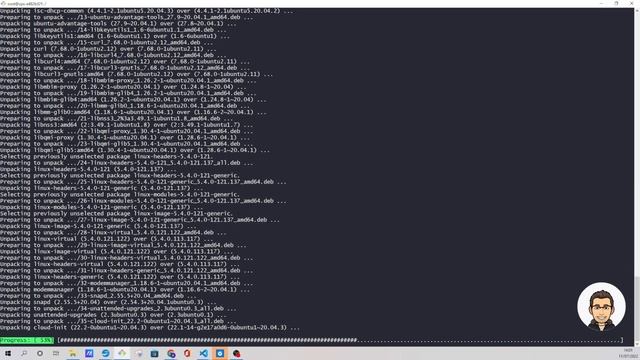
Task: Click line Unpacking libcurl4:amd64
Action: coord(125,62)
